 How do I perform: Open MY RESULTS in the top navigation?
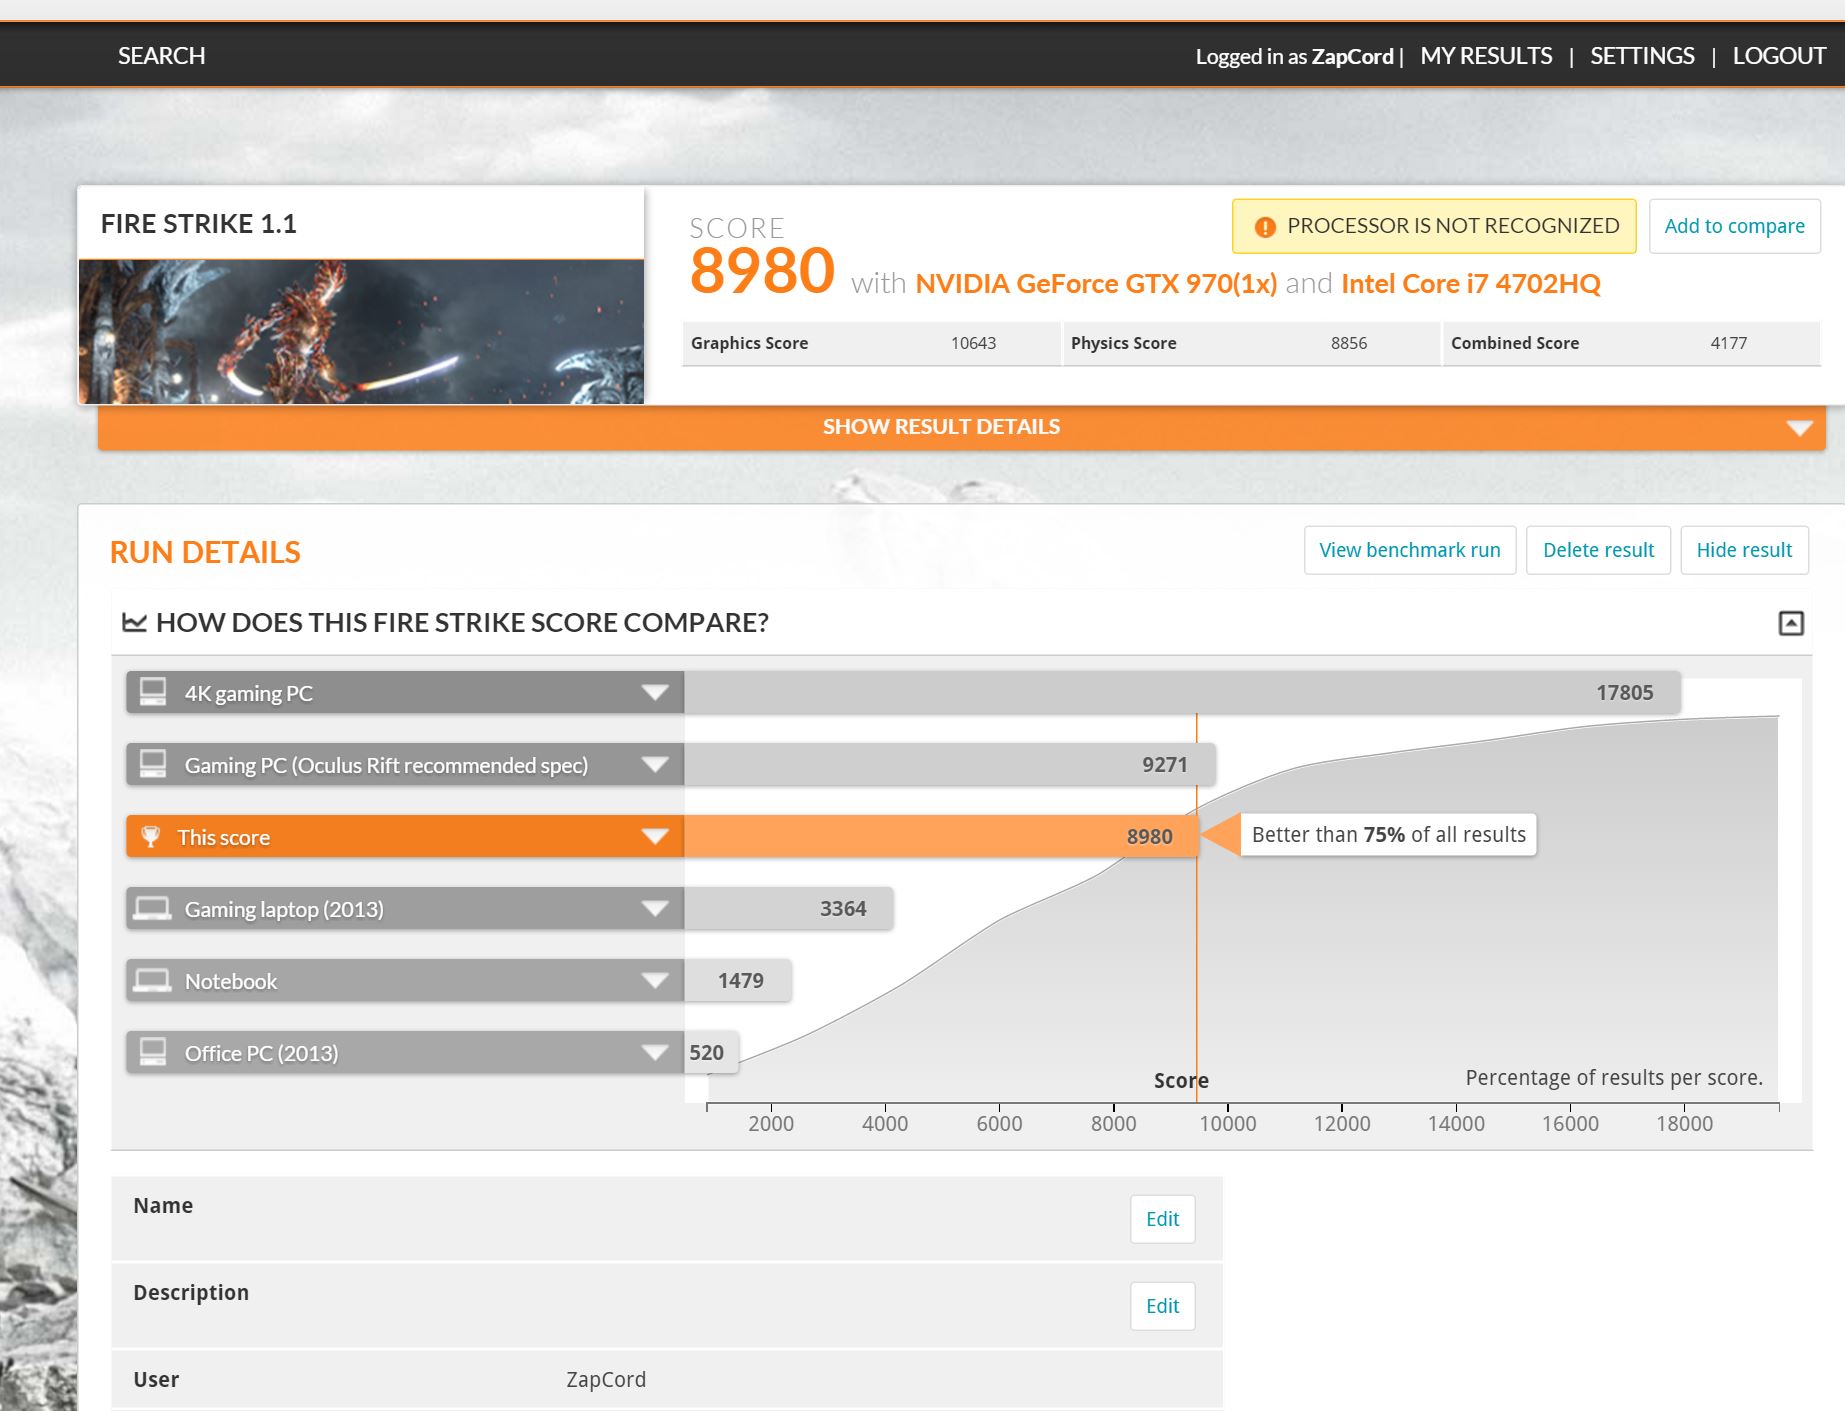pos(1486,56)
